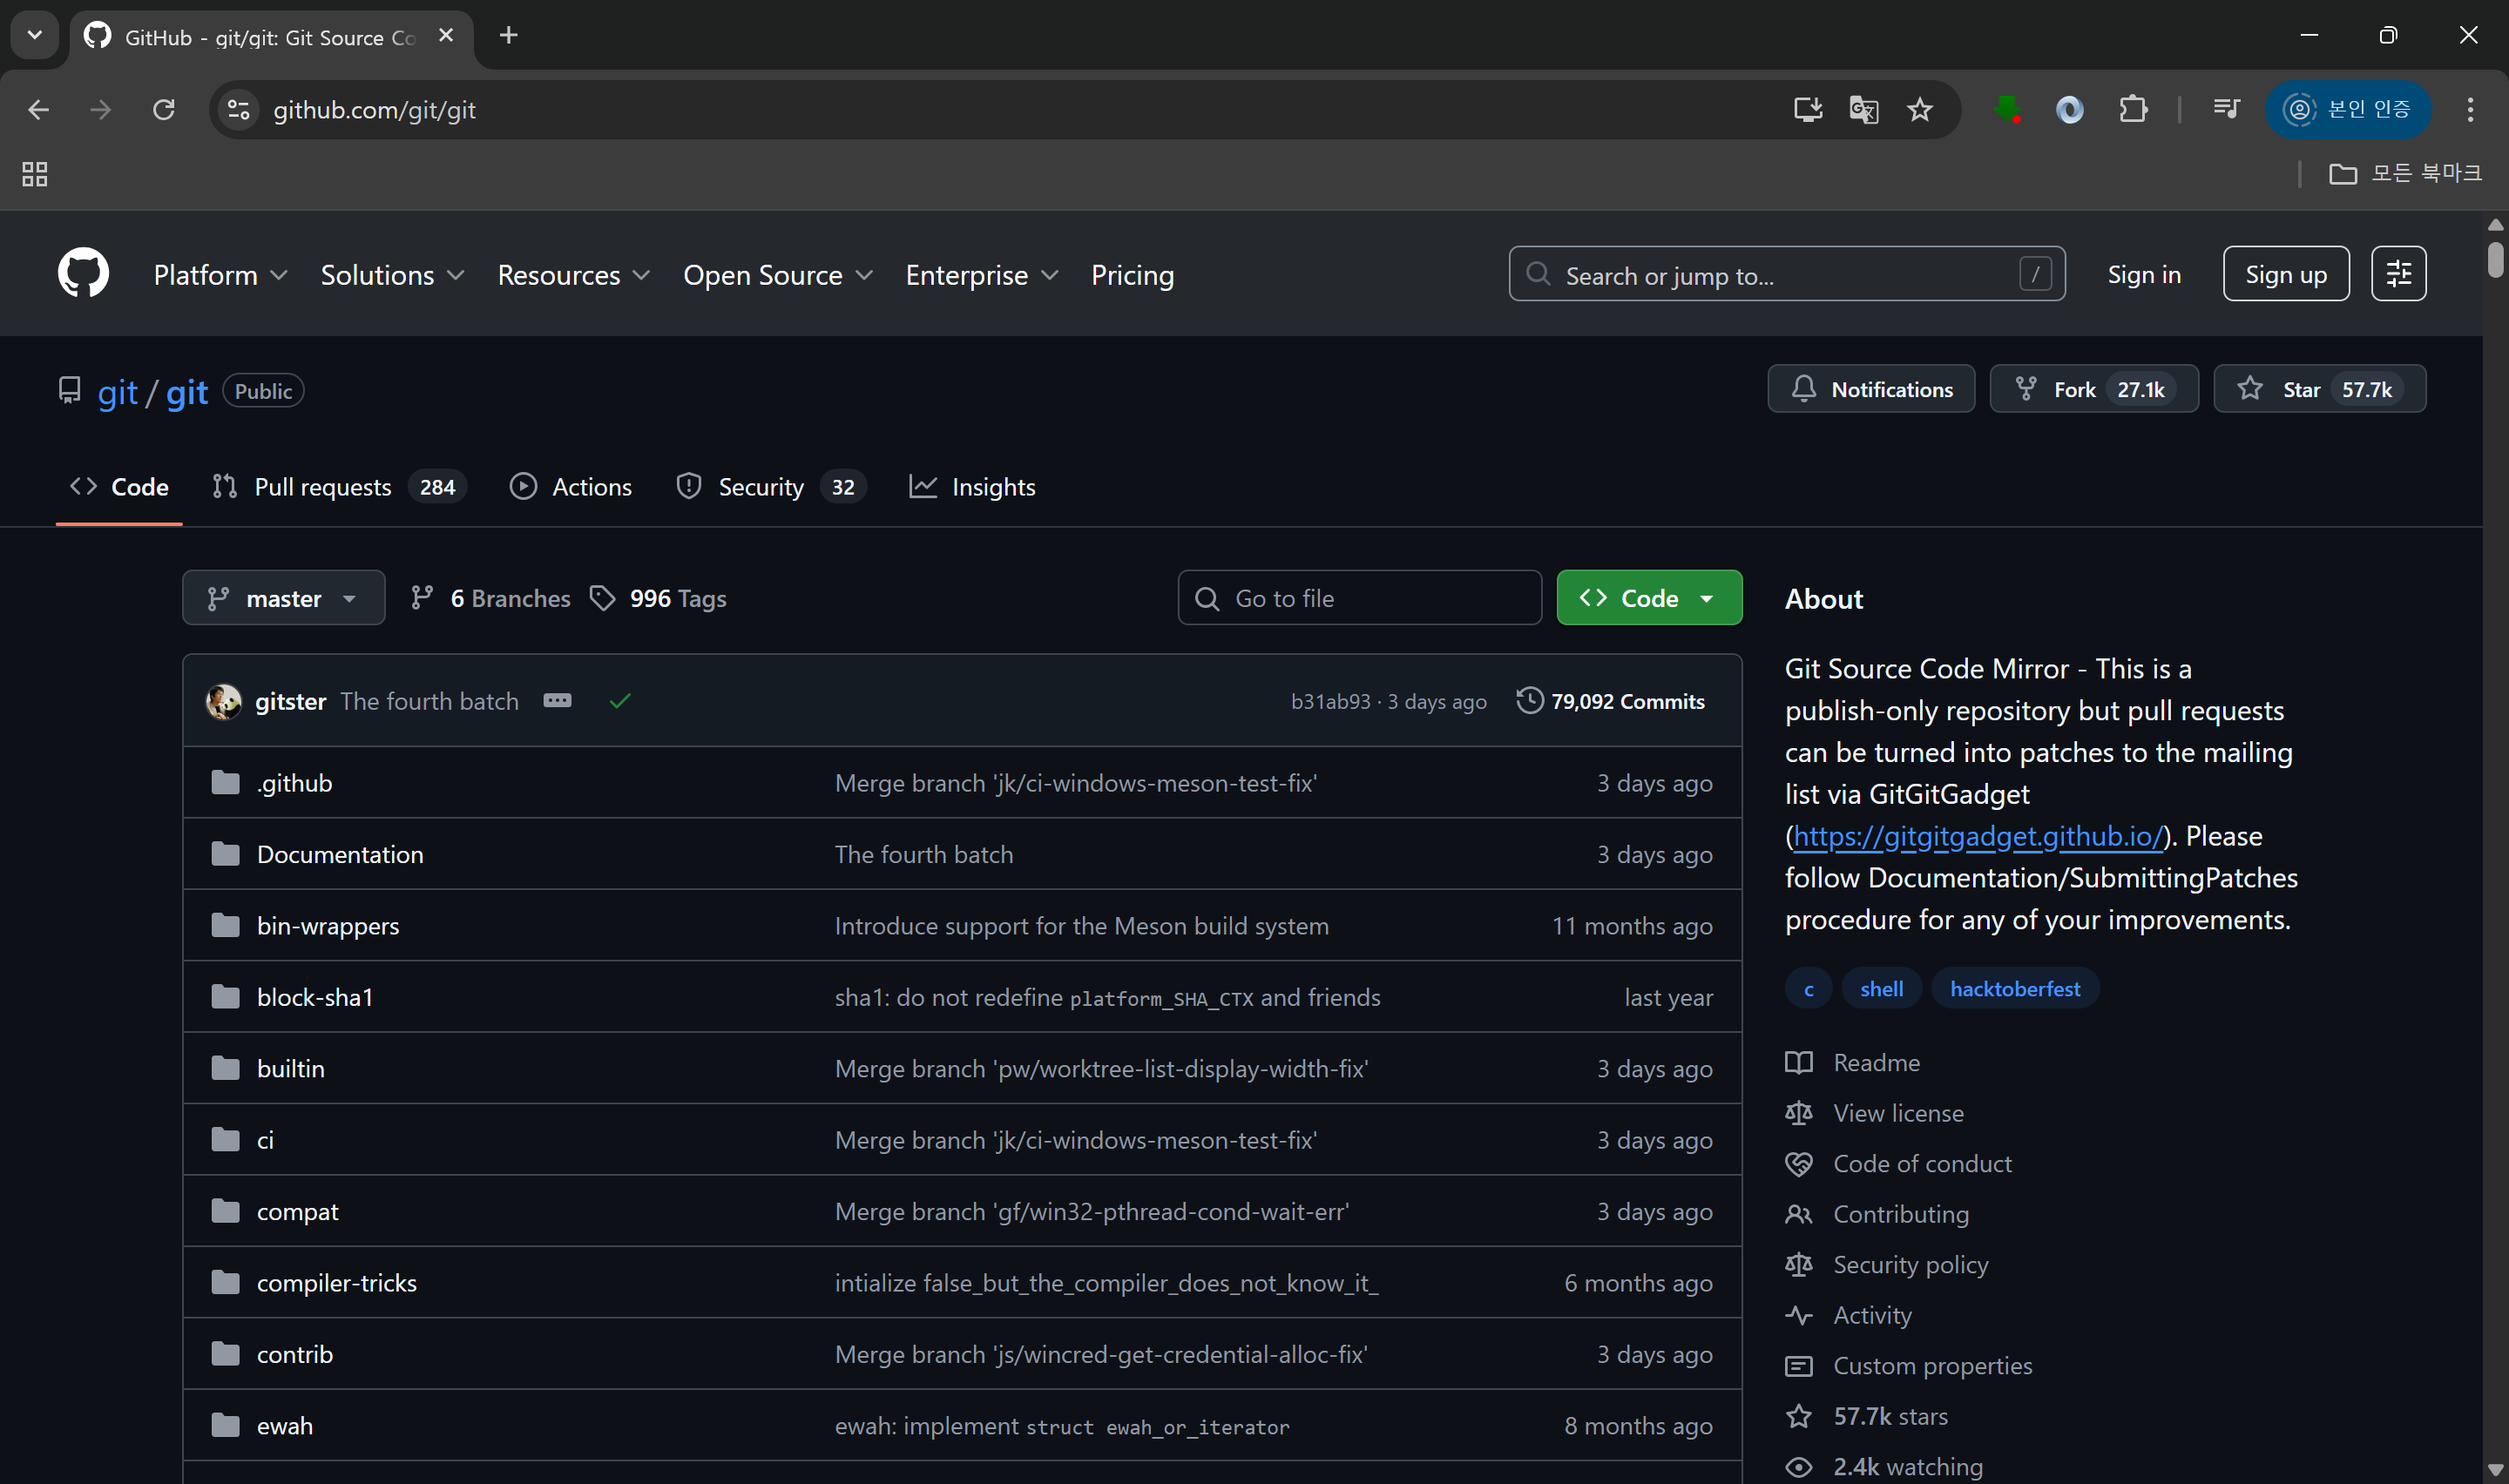Open the green Code dropdown button
The height and width of the screenshot is (1484, 2509).
[x=1649, y=598]
